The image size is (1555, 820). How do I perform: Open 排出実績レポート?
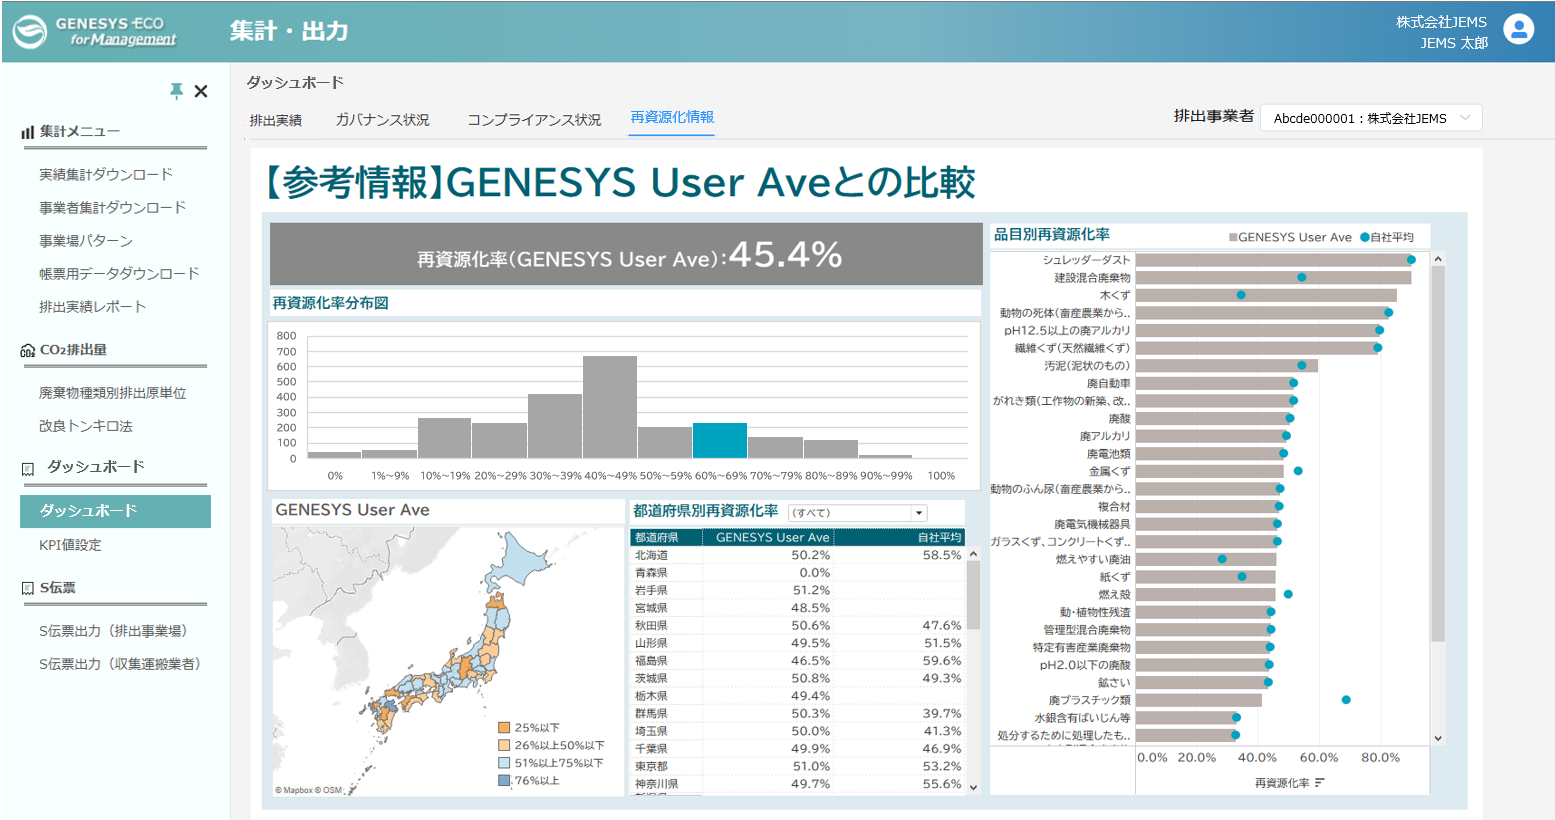tap(92, 306)
